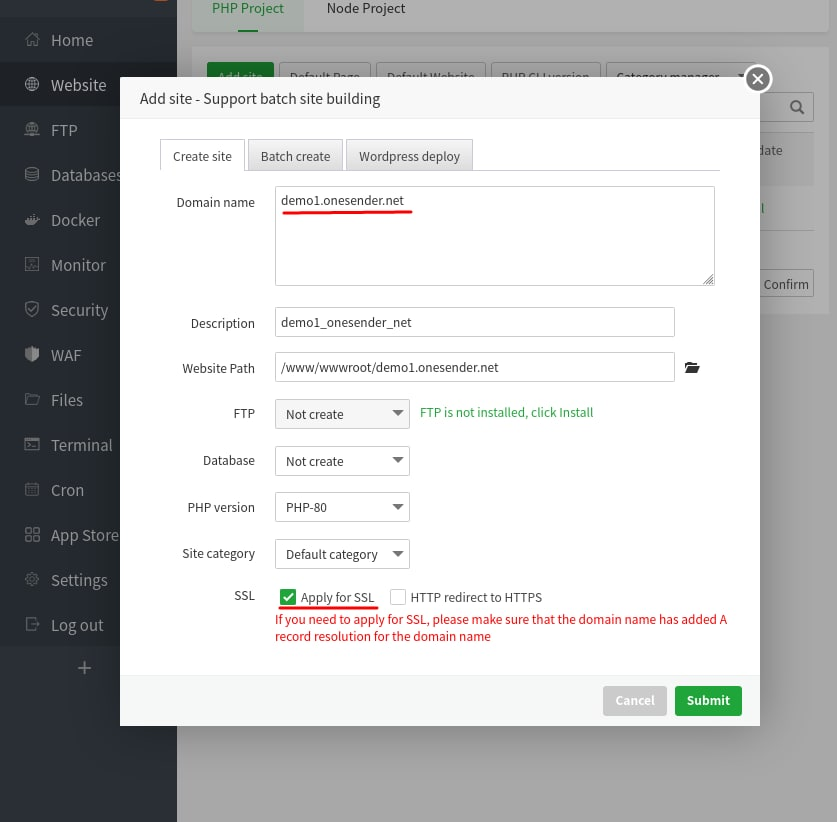837x822 pixels.
Task: Expand the PHP version PHP-80 dropdown
Action: coord(342,507)
